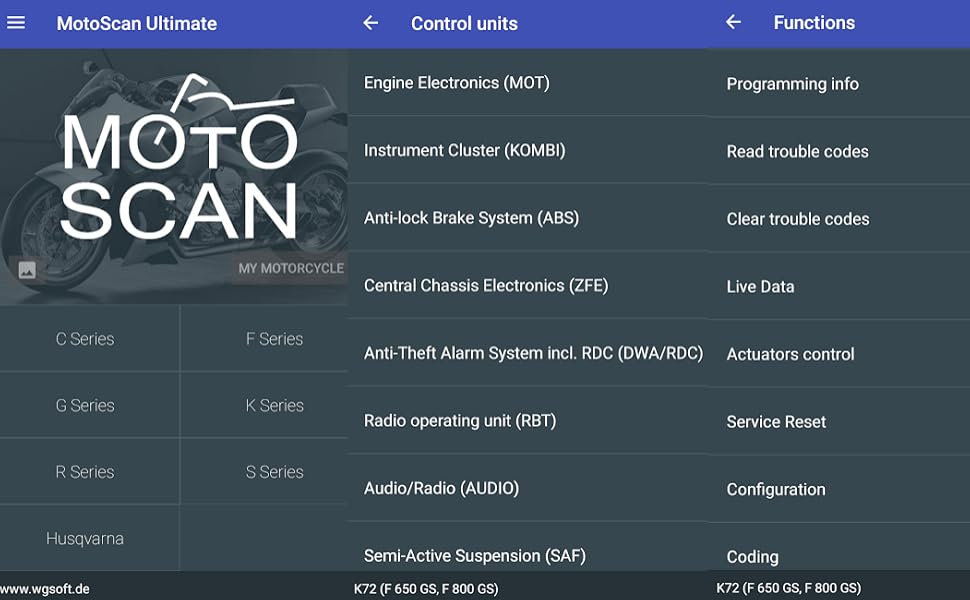Viewport: 970px width, 600px height.
Task: Select the R Series option
Action: (86, 471)
